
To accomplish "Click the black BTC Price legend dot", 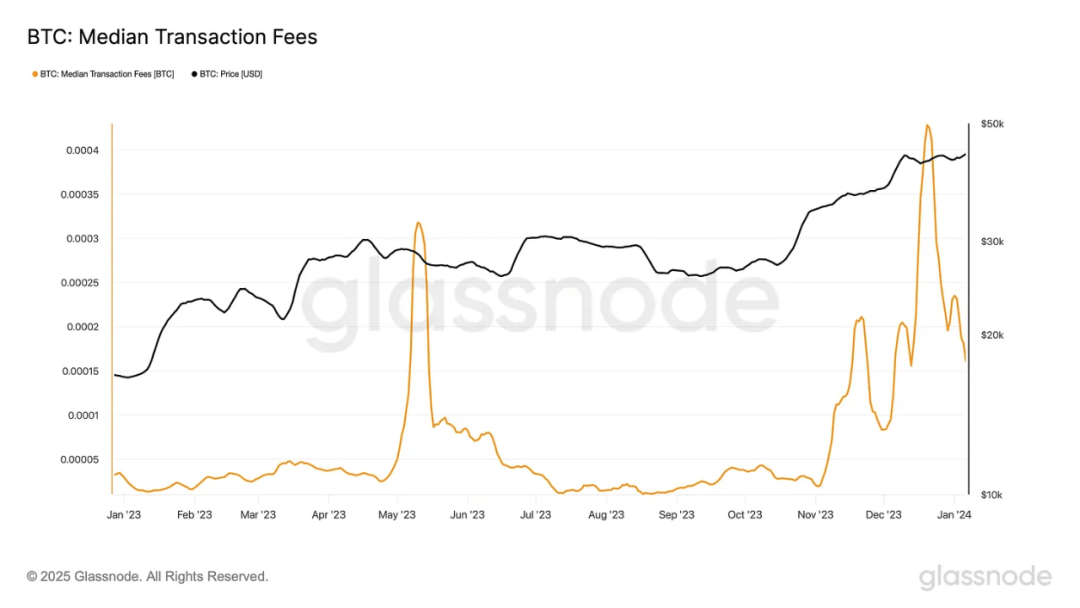I will point(194,74).
